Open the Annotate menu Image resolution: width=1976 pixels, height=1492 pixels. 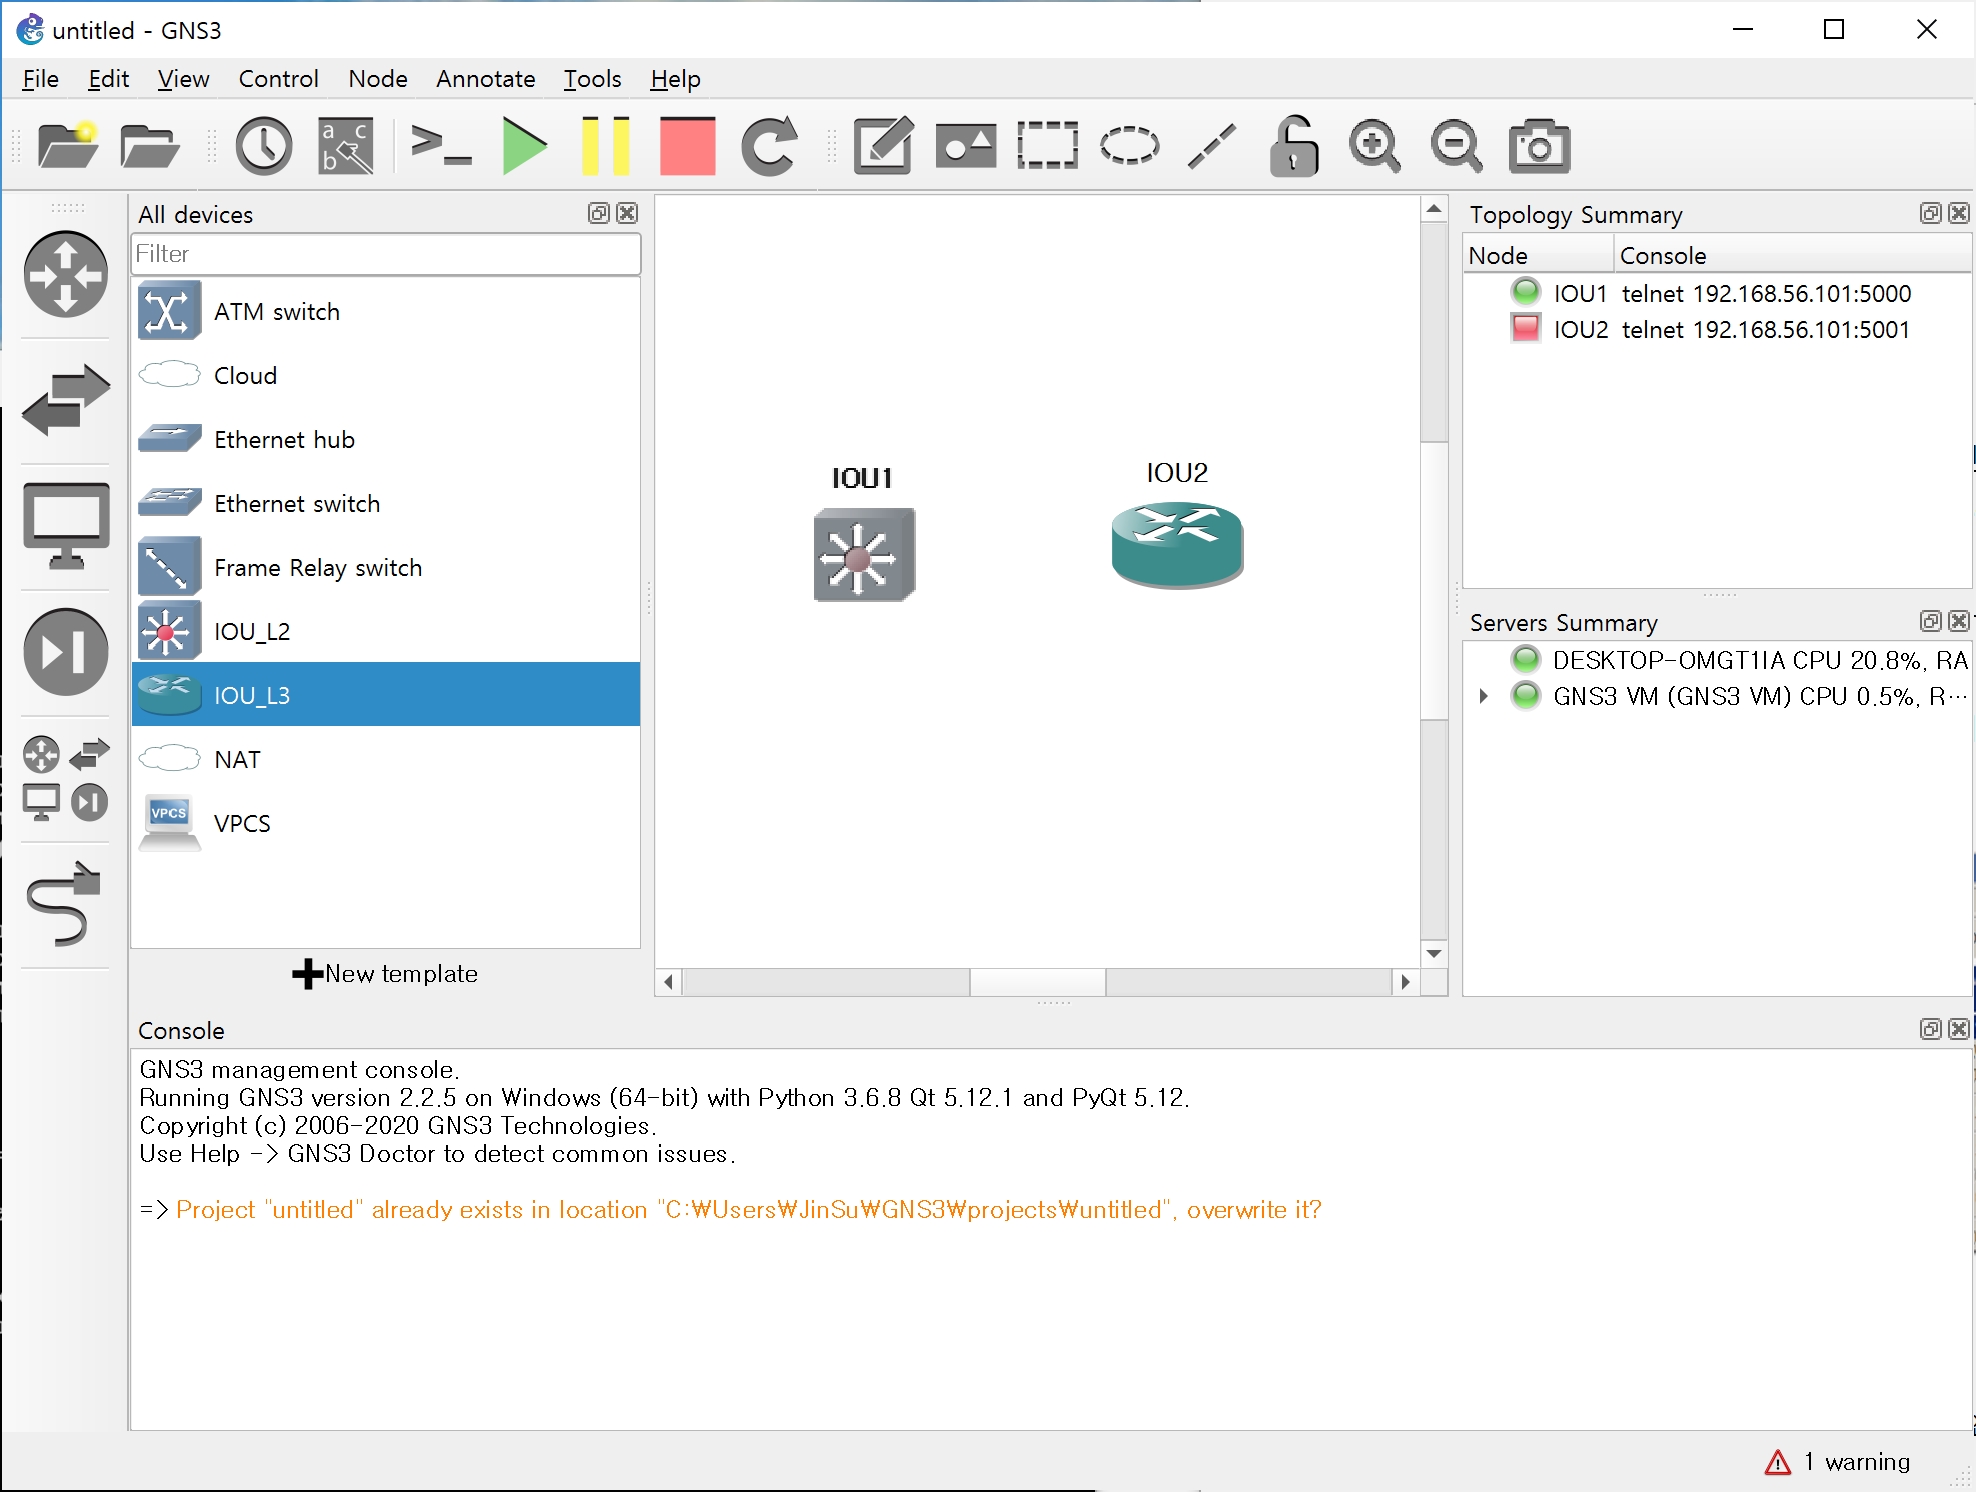pyautogui.click(x=485, y=79)
